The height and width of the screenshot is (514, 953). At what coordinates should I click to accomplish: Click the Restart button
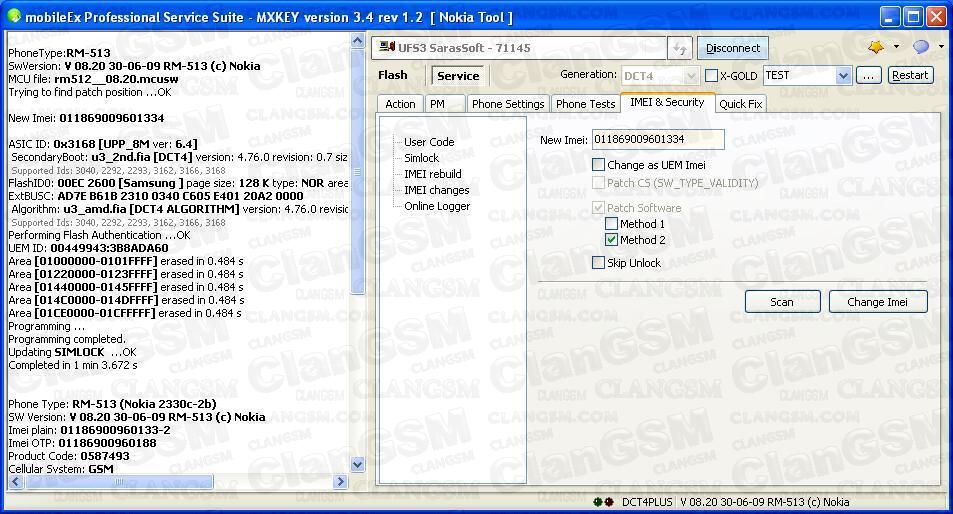[909, 75]
